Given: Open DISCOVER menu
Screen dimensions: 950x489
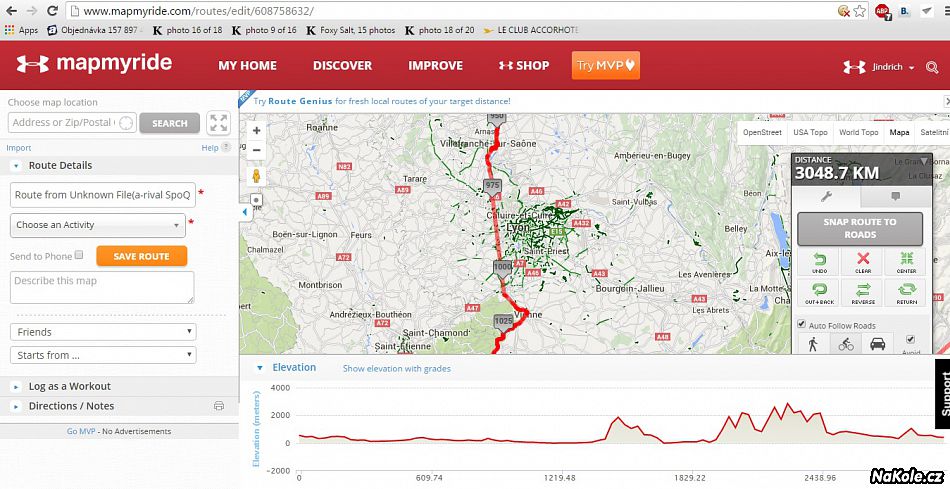Looking at the screenshot, I should click(x=342, y=65).
